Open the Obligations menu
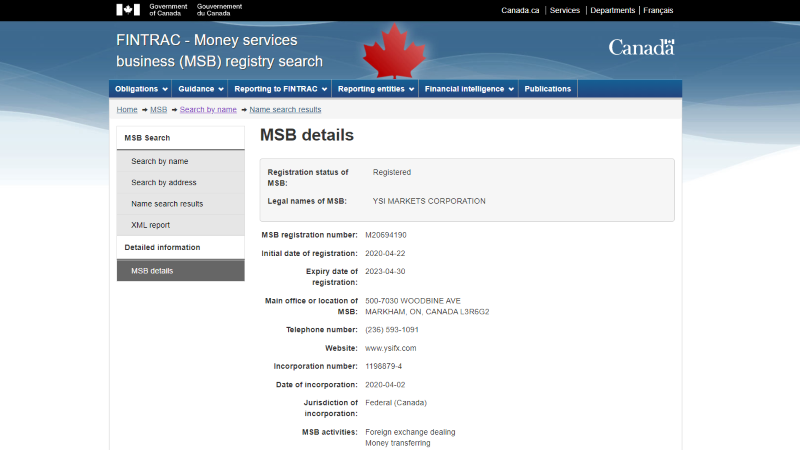This screenshot has height=450, width=800. (140, 89)
